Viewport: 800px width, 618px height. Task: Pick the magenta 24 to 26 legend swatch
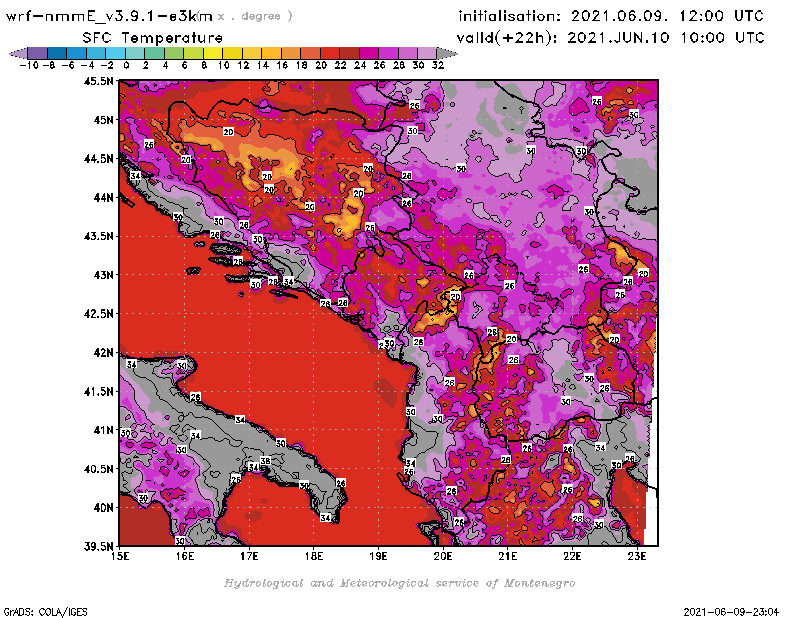[369, 53]
